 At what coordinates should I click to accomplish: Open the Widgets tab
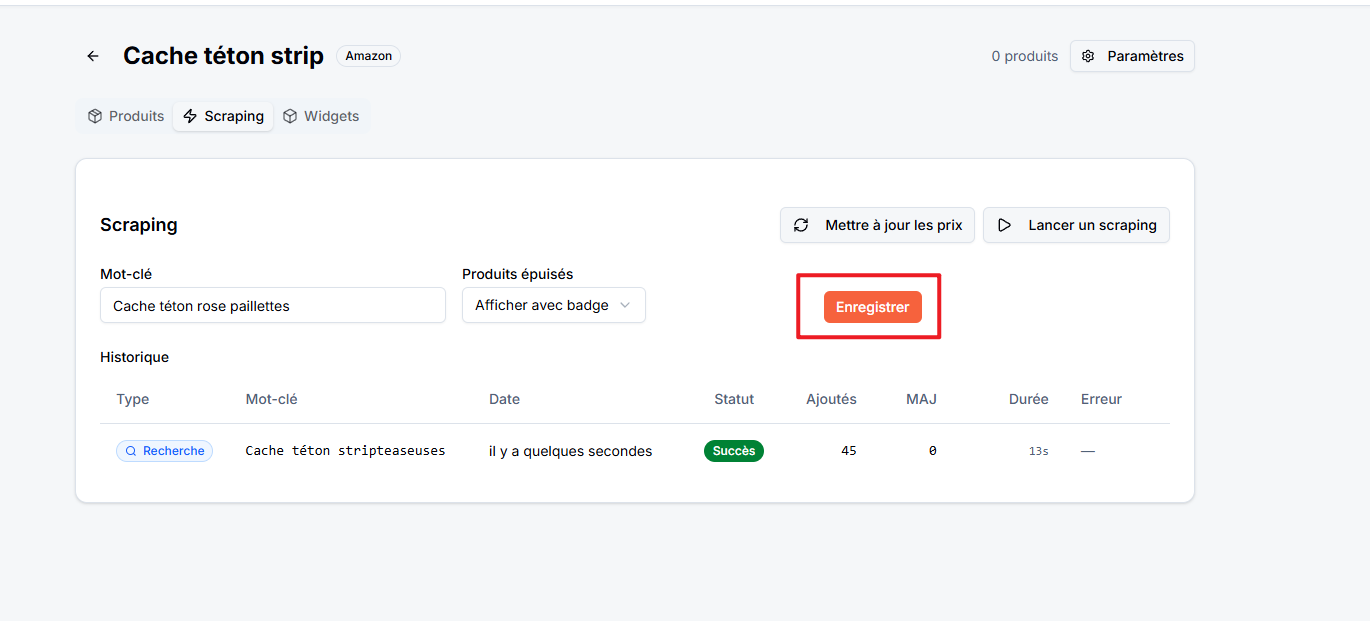[x=321, y=116]
